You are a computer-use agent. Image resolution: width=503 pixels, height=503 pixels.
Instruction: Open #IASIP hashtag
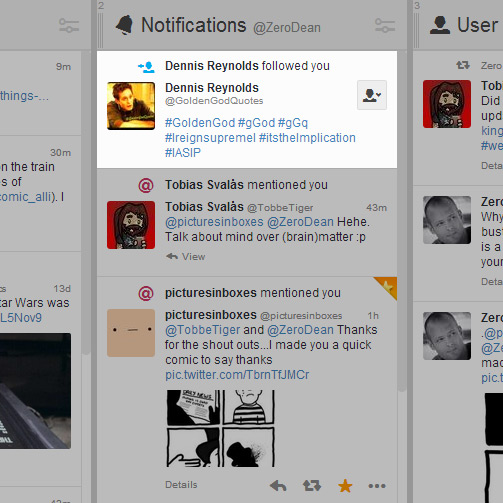point(183,153)
